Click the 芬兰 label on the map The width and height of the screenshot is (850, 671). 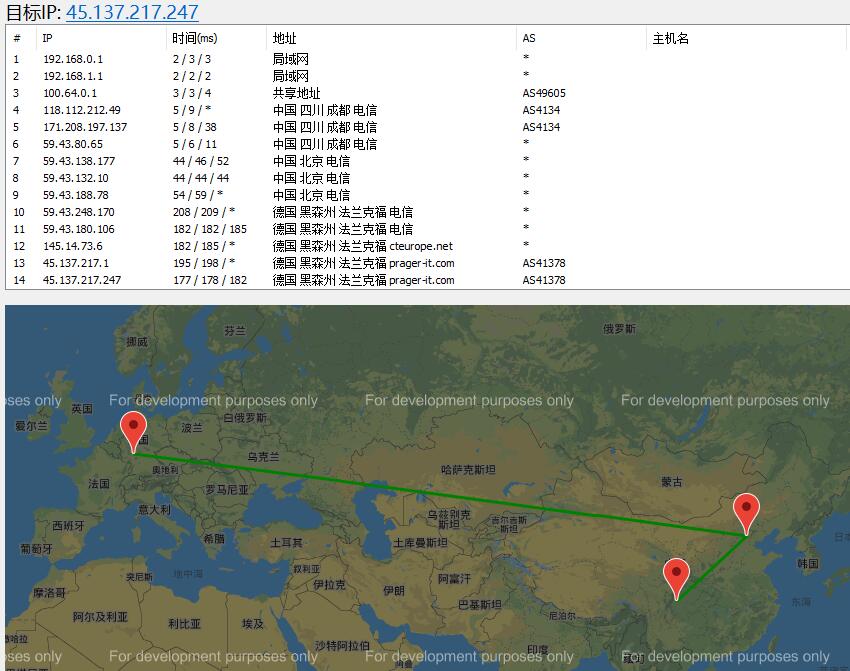pyautogui.click(x=235, y=331)
